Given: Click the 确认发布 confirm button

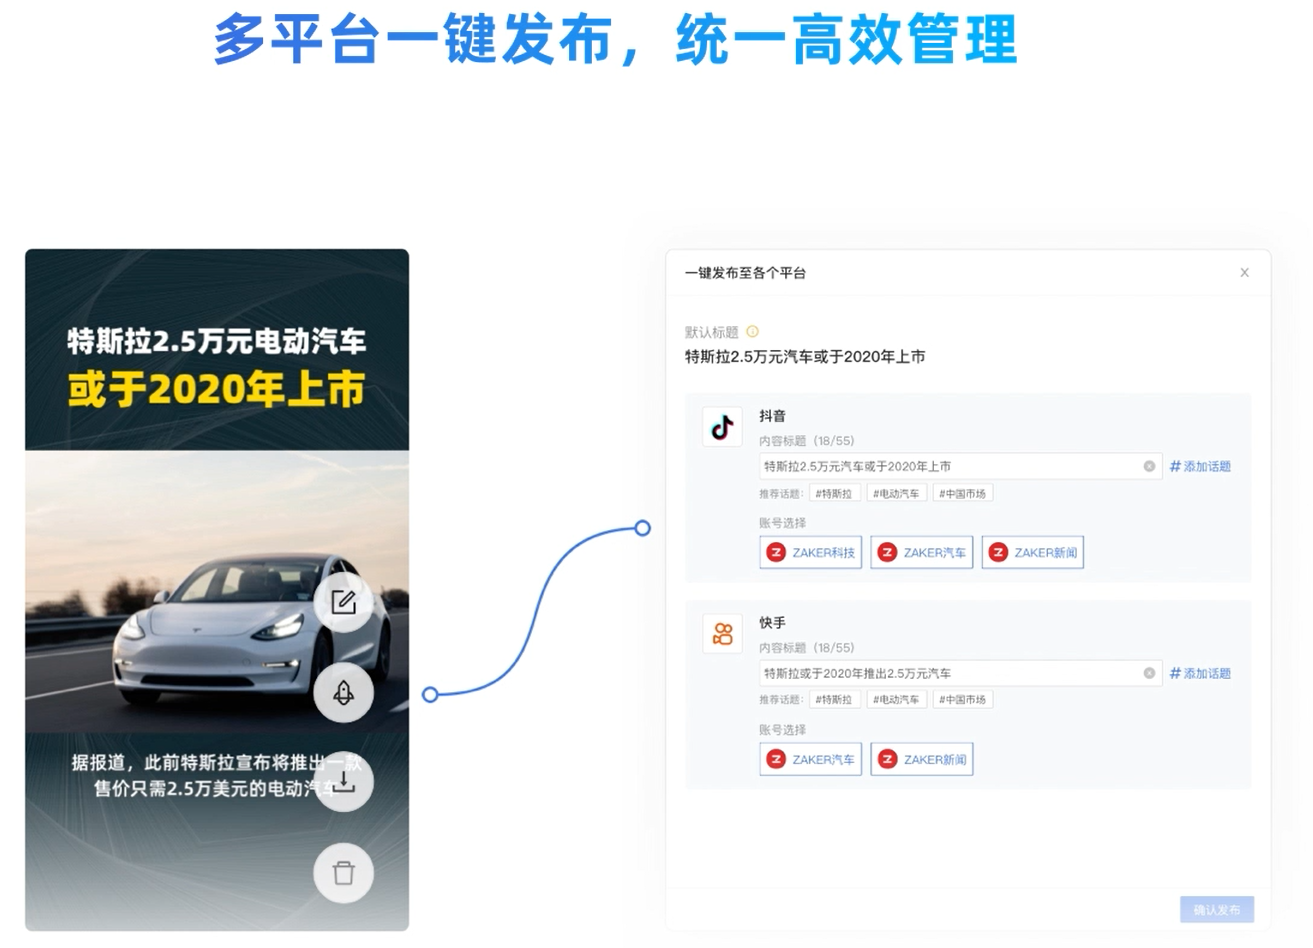Looking at the screenshot, I should 1217,910.
